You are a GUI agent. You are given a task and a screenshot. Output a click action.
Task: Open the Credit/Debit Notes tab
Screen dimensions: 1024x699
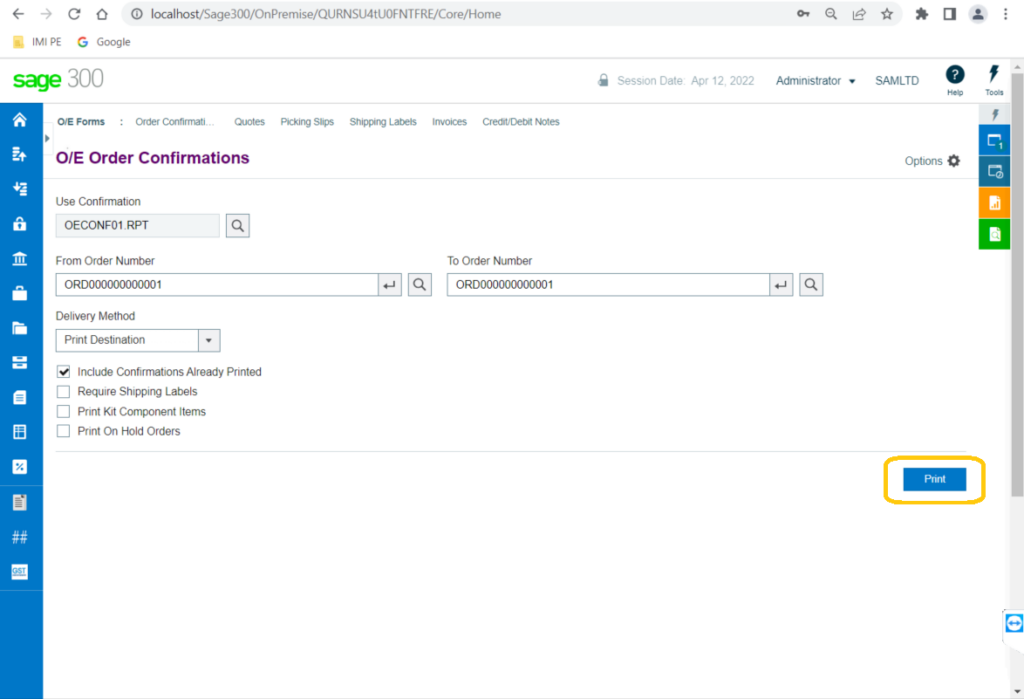[521, 122]
